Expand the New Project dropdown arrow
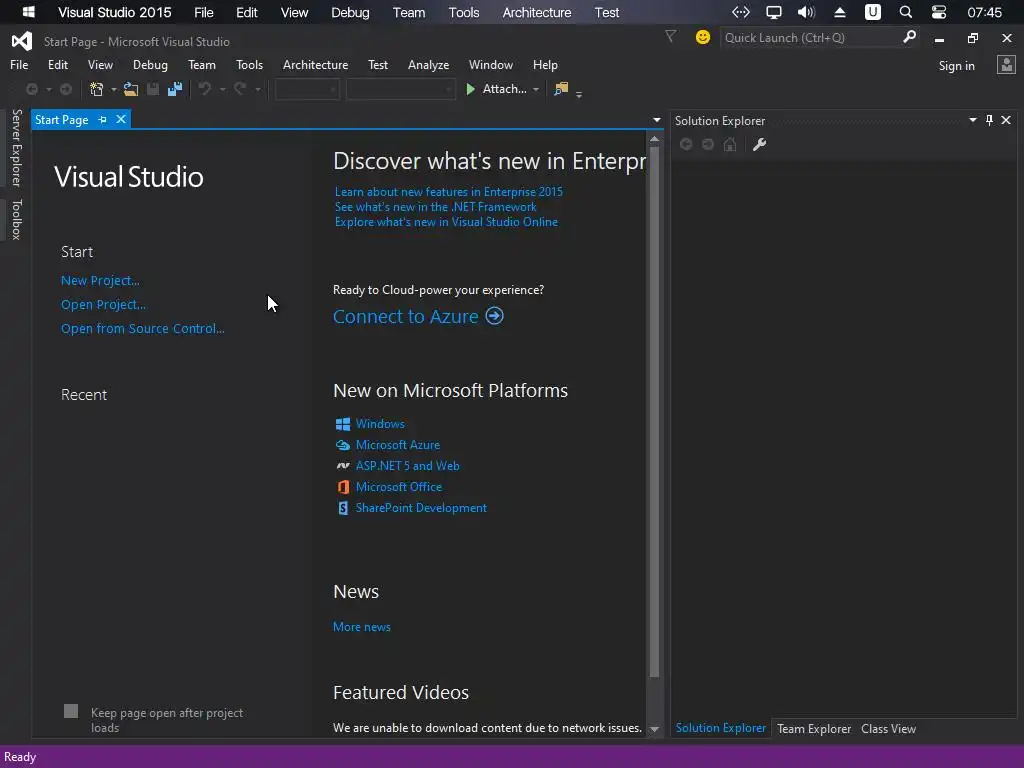Screen dimensions: 1024x768 (x=114, y=89)
